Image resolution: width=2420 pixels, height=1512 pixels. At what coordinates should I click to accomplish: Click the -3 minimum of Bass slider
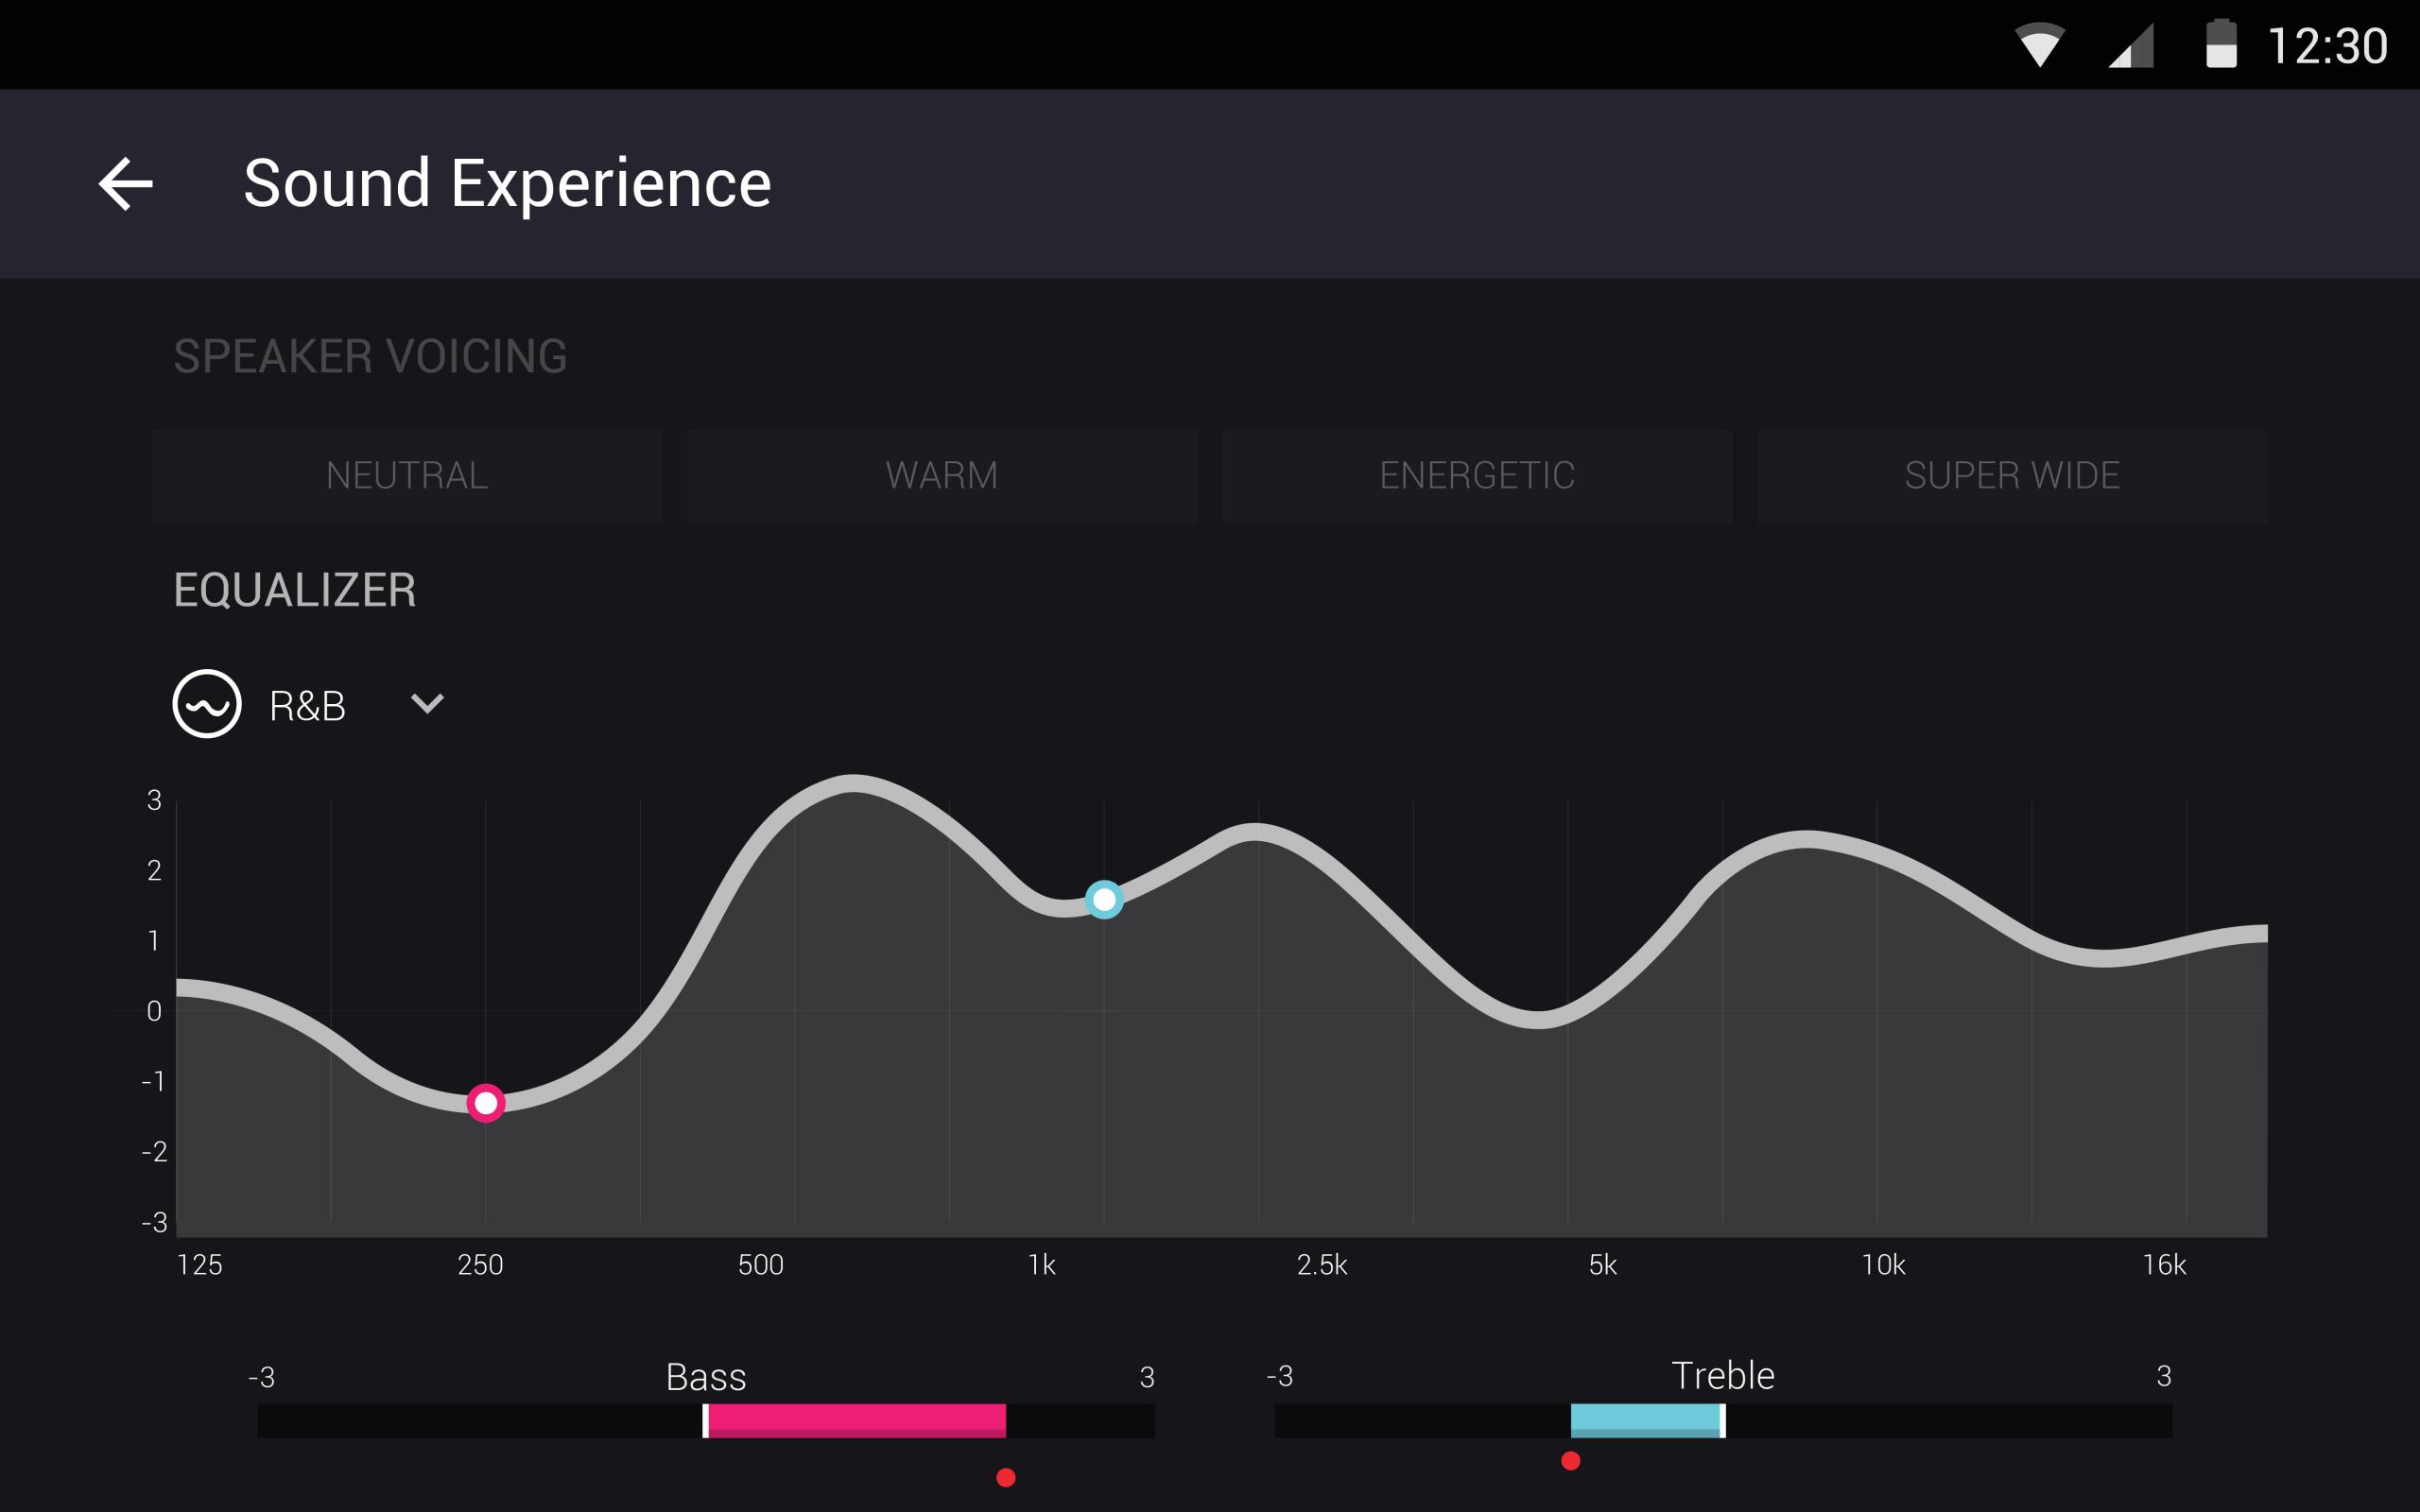click(x=261, y=1377)
